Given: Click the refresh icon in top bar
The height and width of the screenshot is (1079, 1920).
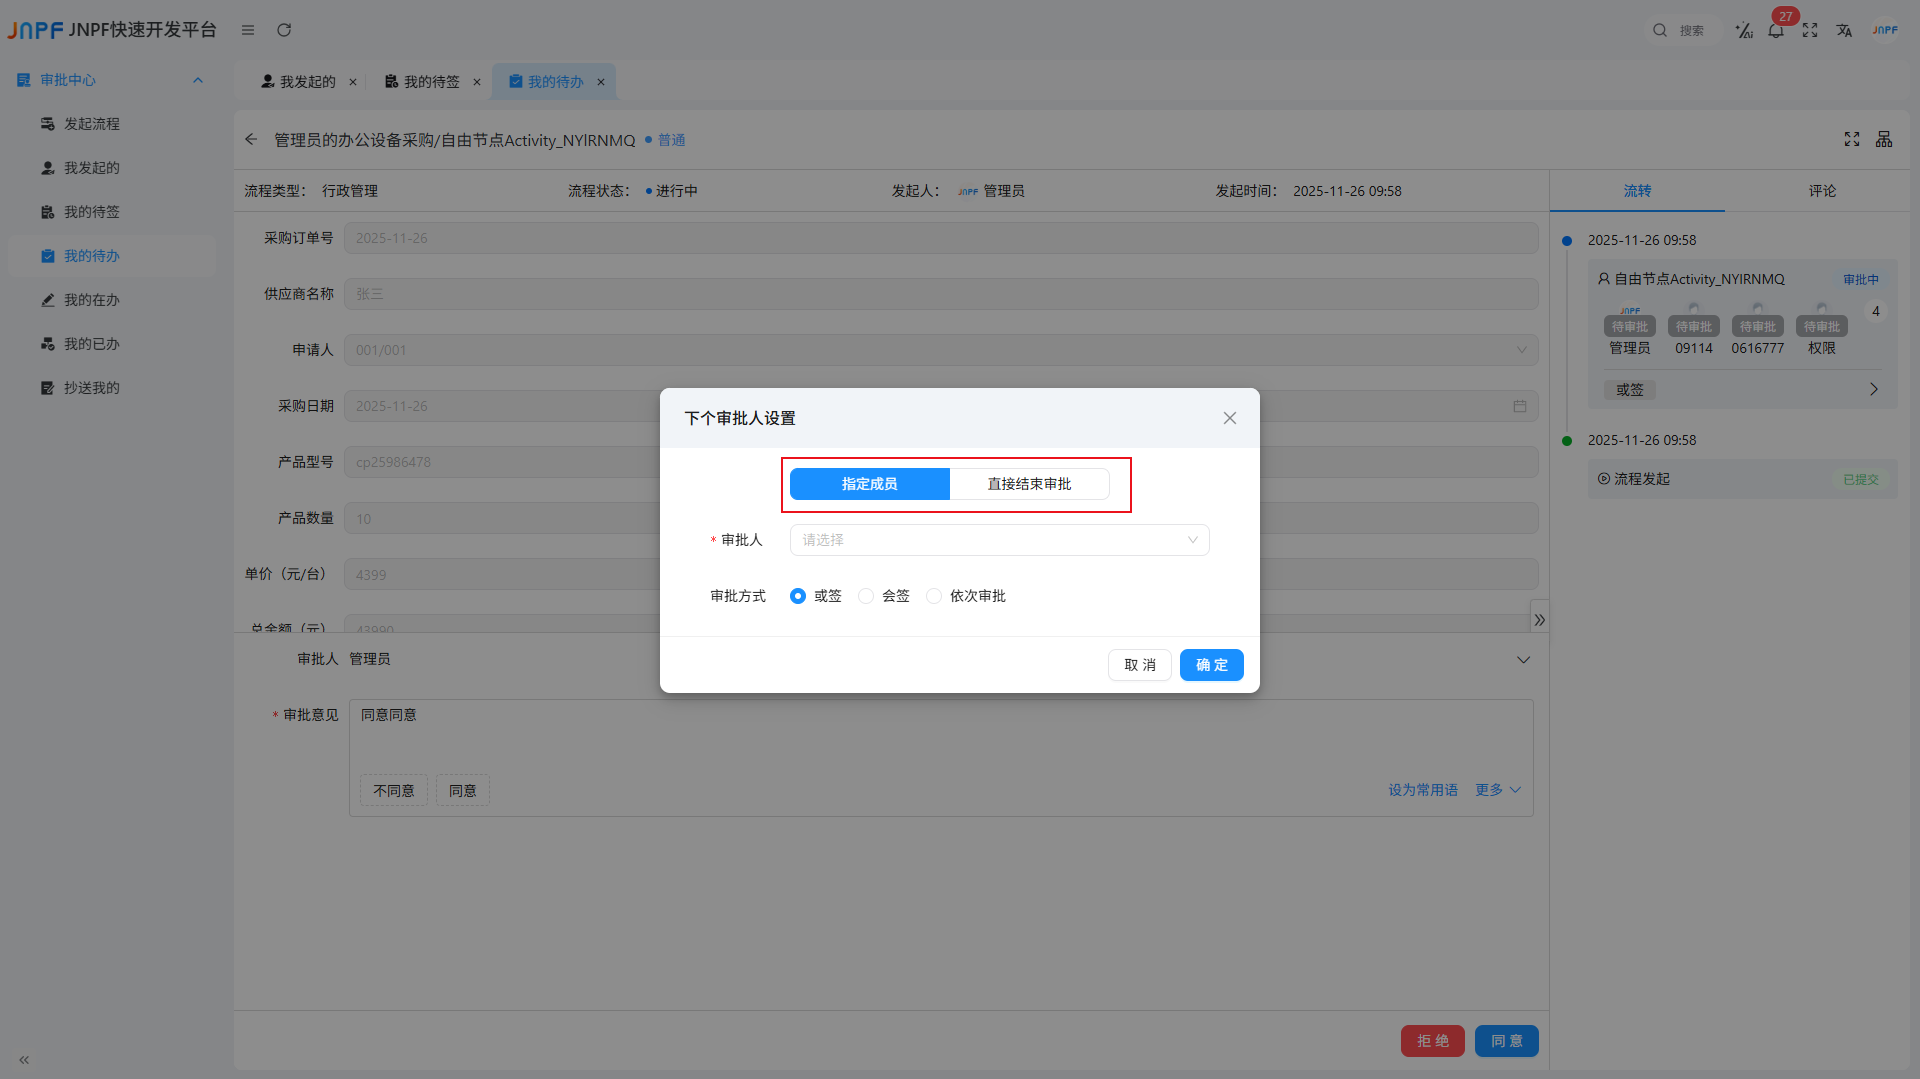Looking at the screenshot, I should [284, 30].
